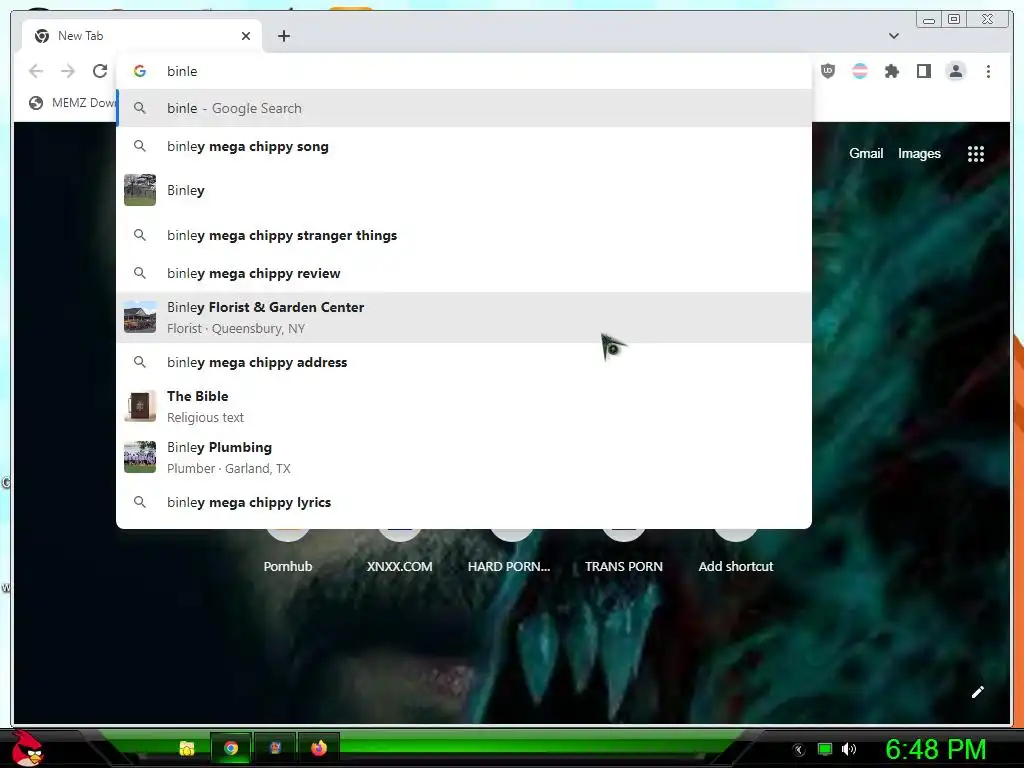Toggle the browser side panel icon

[x=923, y=71]
